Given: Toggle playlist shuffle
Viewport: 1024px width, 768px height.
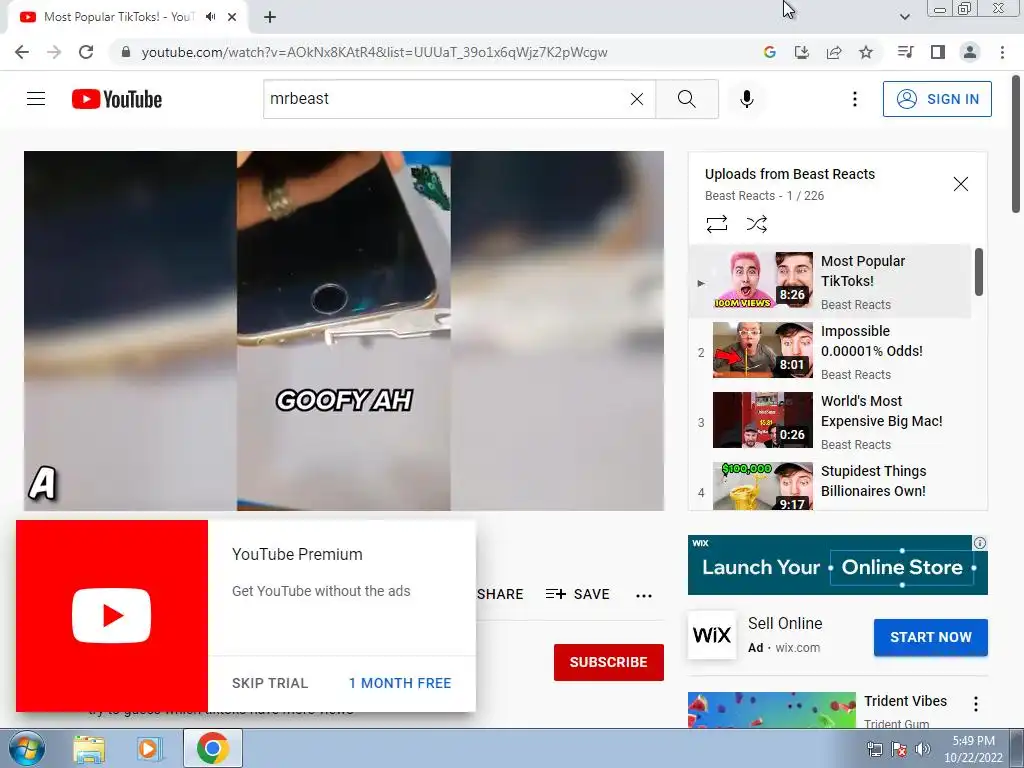Looking at the screenshot, I should (x=757, y=224).
